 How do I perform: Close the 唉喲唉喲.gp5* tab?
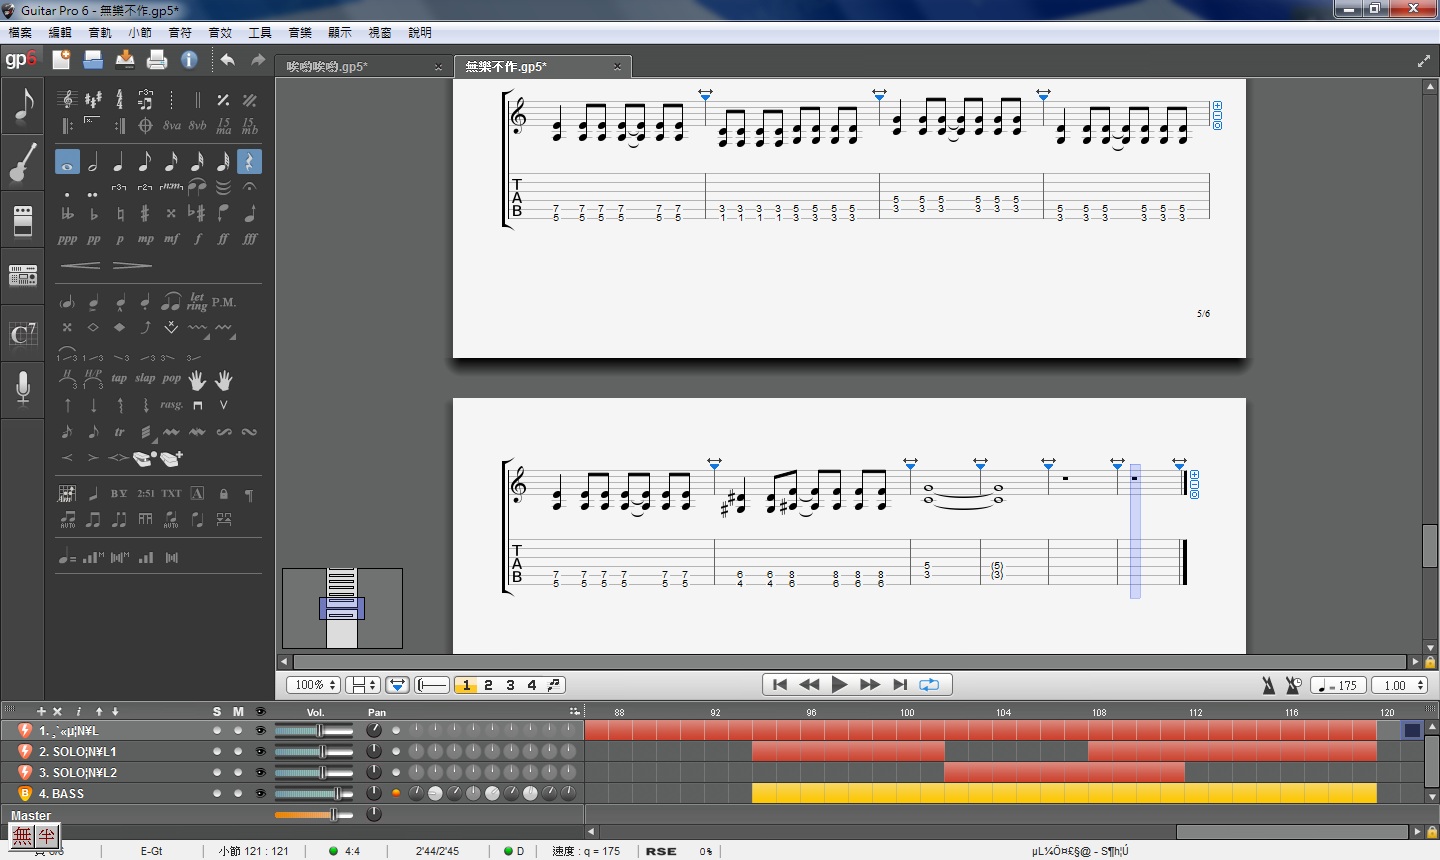(x=438, y=67)
